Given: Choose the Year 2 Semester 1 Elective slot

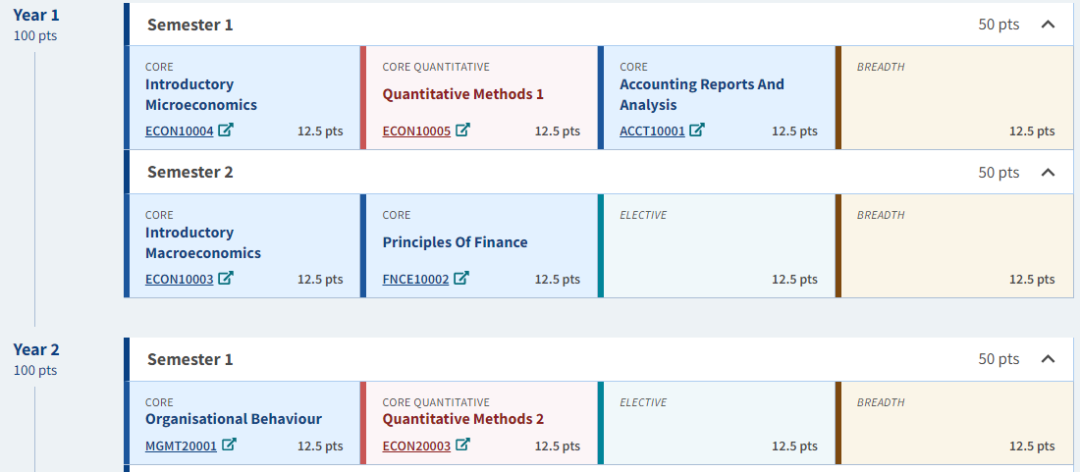Looking at the screenshot, I should [x=717, y=424].
